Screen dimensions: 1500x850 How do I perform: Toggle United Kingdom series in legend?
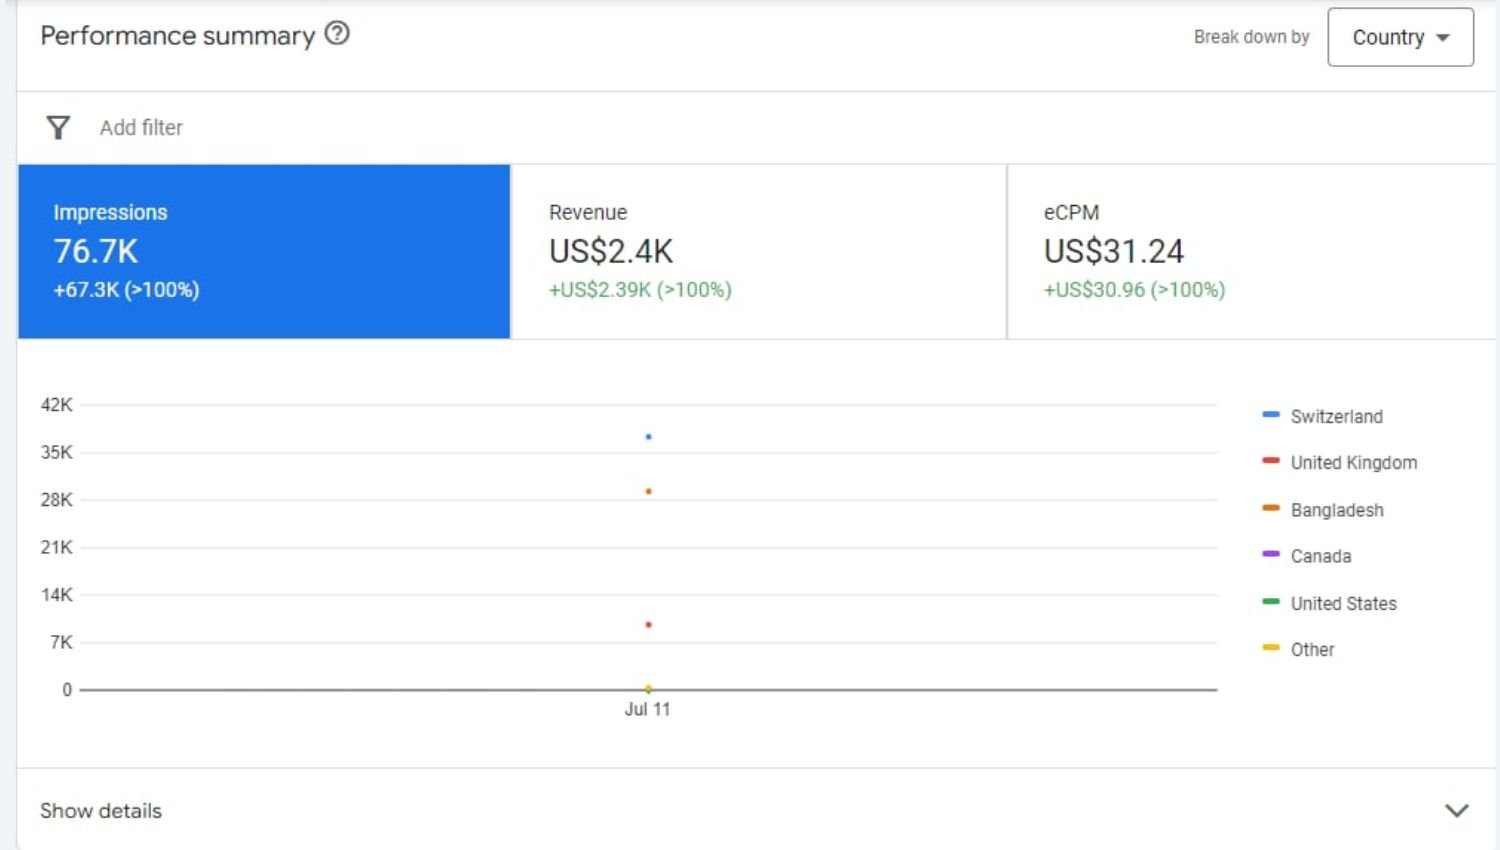click(x=1340, y=462)
